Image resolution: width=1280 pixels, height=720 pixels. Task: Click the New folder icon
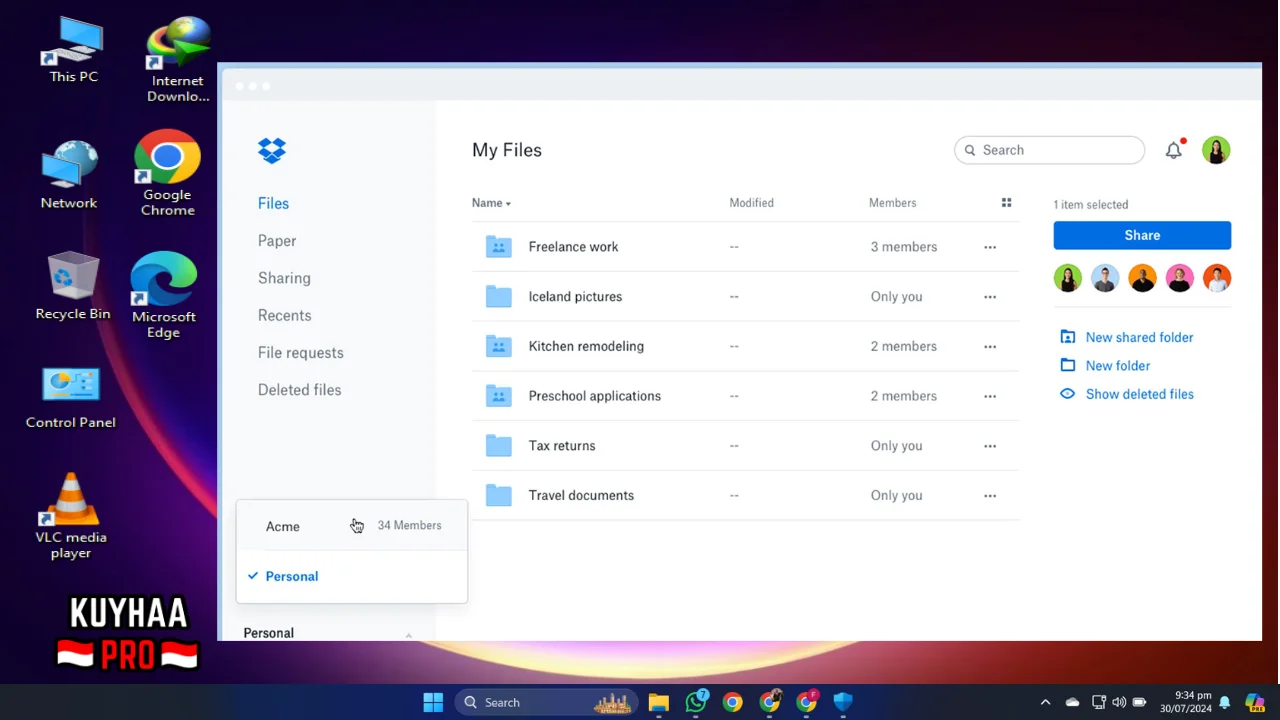coord(1068,365)
